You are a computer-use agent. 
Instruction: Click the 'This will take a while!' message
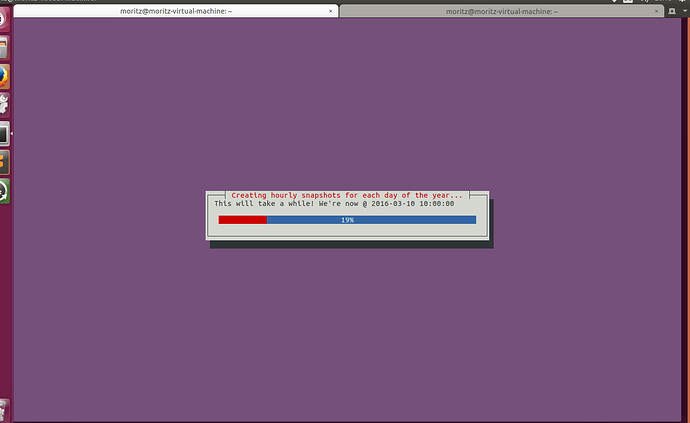(x=264, y=203)
